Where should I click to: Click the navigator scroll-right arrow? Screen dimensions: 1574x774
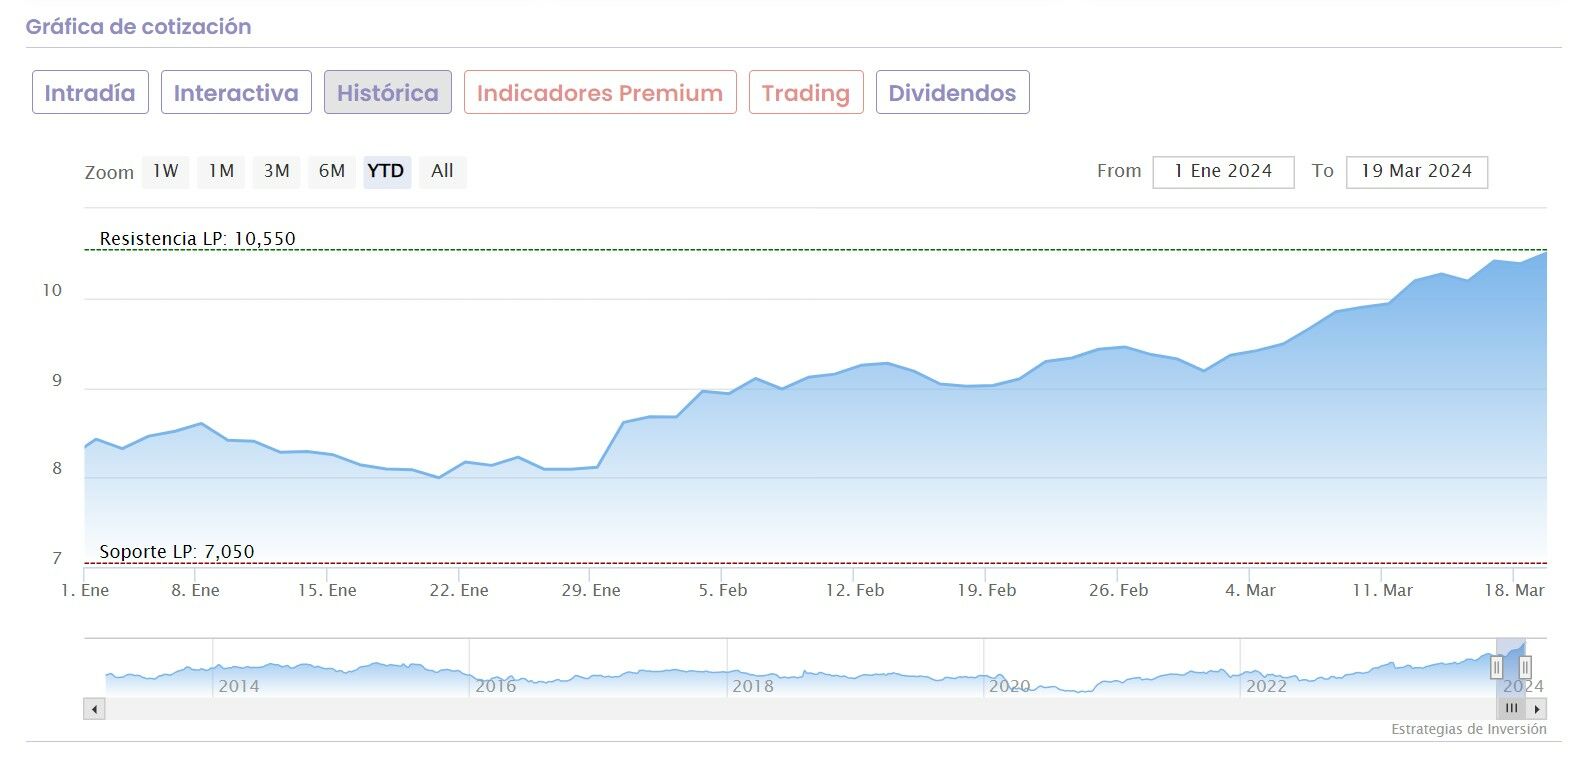point(1538,709)
